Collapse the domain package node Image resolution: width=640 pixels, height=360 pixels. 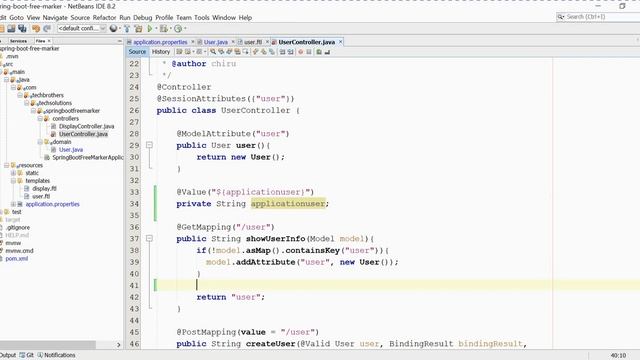click(x=40, y=142)
